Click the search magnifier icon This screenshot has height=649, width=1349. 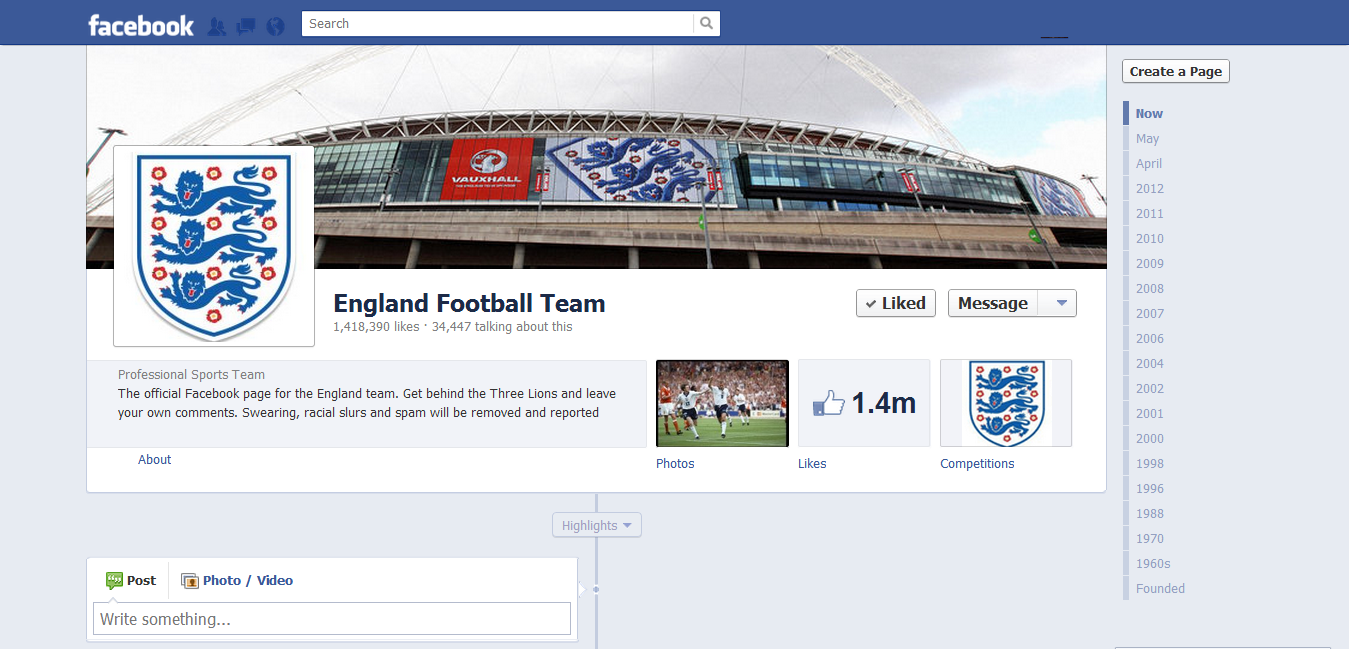tap(706, 24)
